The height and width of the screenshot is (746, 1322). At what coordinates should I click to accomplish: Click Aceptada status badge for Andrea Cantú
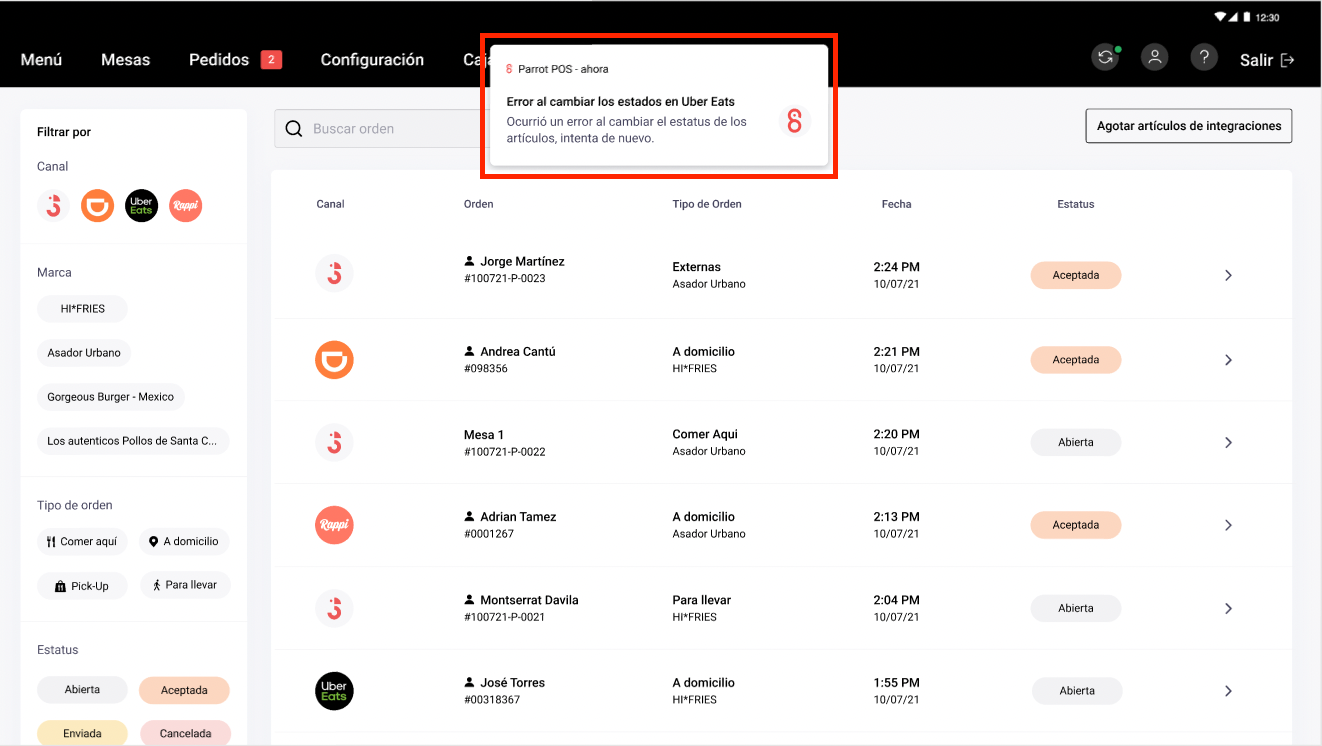click(x=1076, y=360)
